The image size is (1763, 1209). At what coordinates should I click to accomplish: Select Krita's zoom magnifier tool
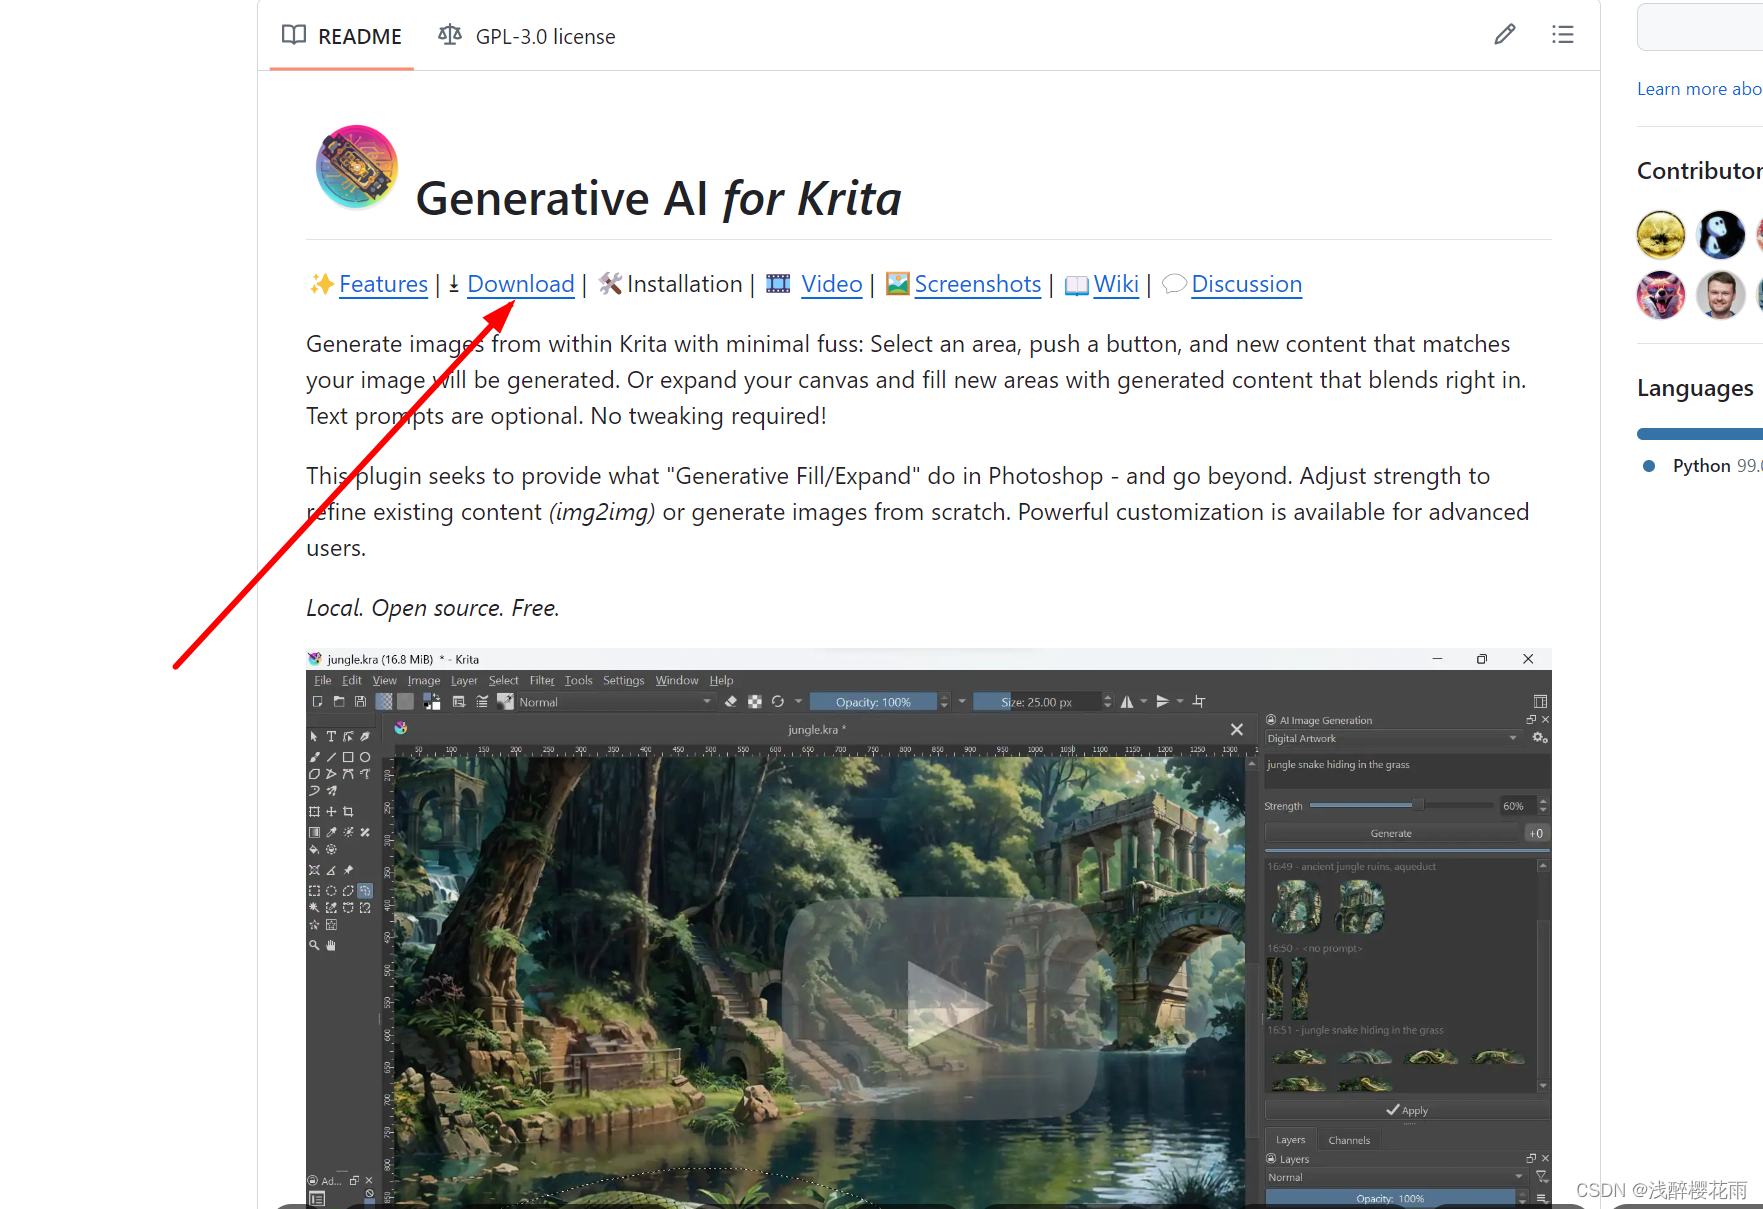(314, 945)
